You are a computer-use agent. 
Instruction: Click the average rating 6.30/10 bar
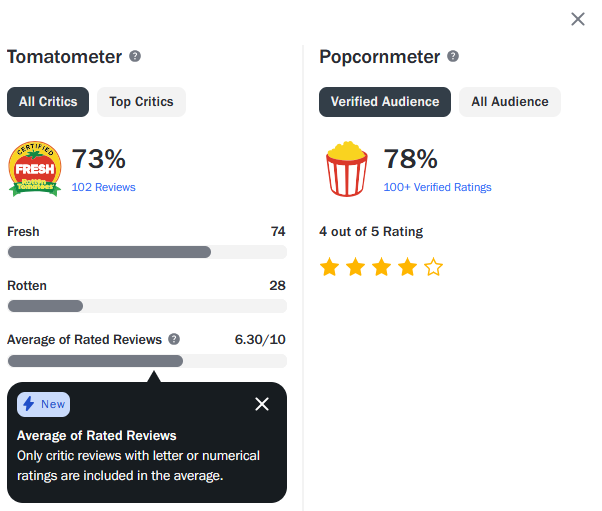(x=147, y=361)
